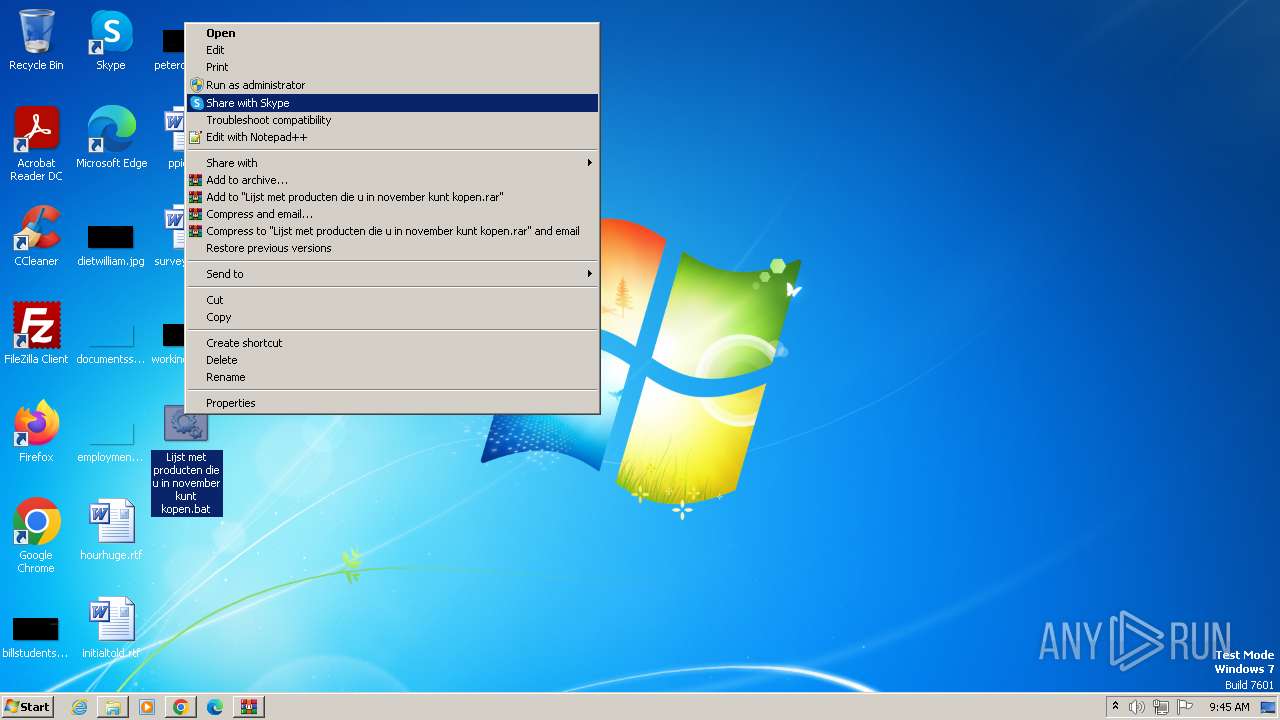The image size is (1280, 720).
Task: Select Restore previous versions
Action: pos(392,248)
